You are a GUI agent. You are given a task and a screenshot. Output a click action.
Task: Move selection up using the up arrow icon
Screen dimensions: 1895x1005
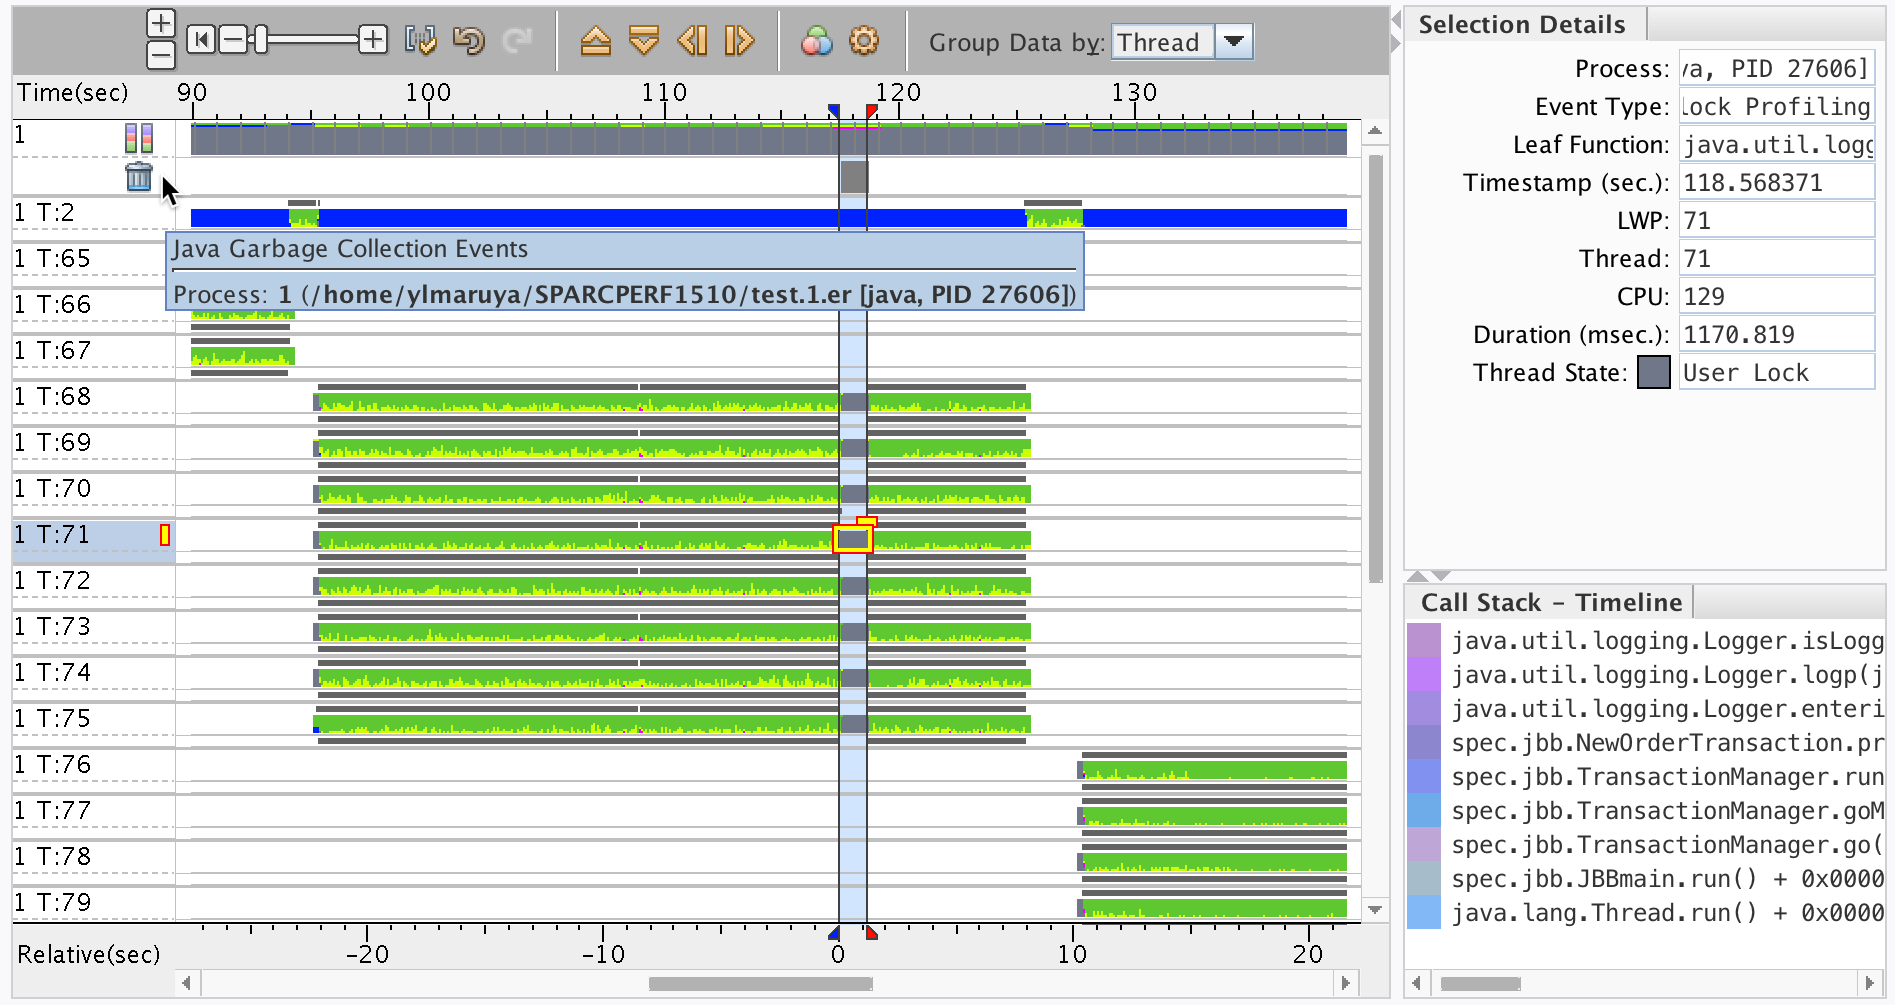pos(595,40)
